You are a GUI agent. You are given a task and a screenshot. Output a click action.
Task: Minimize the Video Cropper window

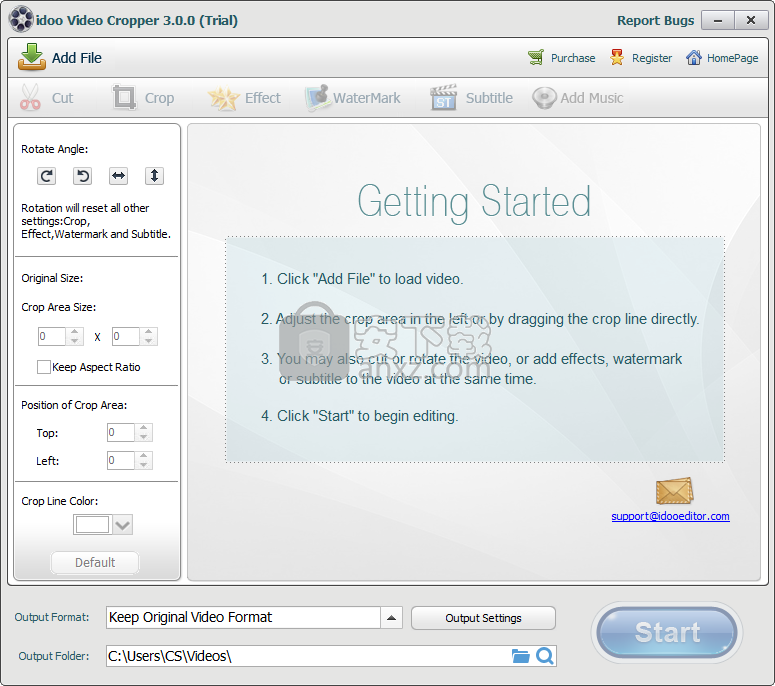(x=718, y=20)
